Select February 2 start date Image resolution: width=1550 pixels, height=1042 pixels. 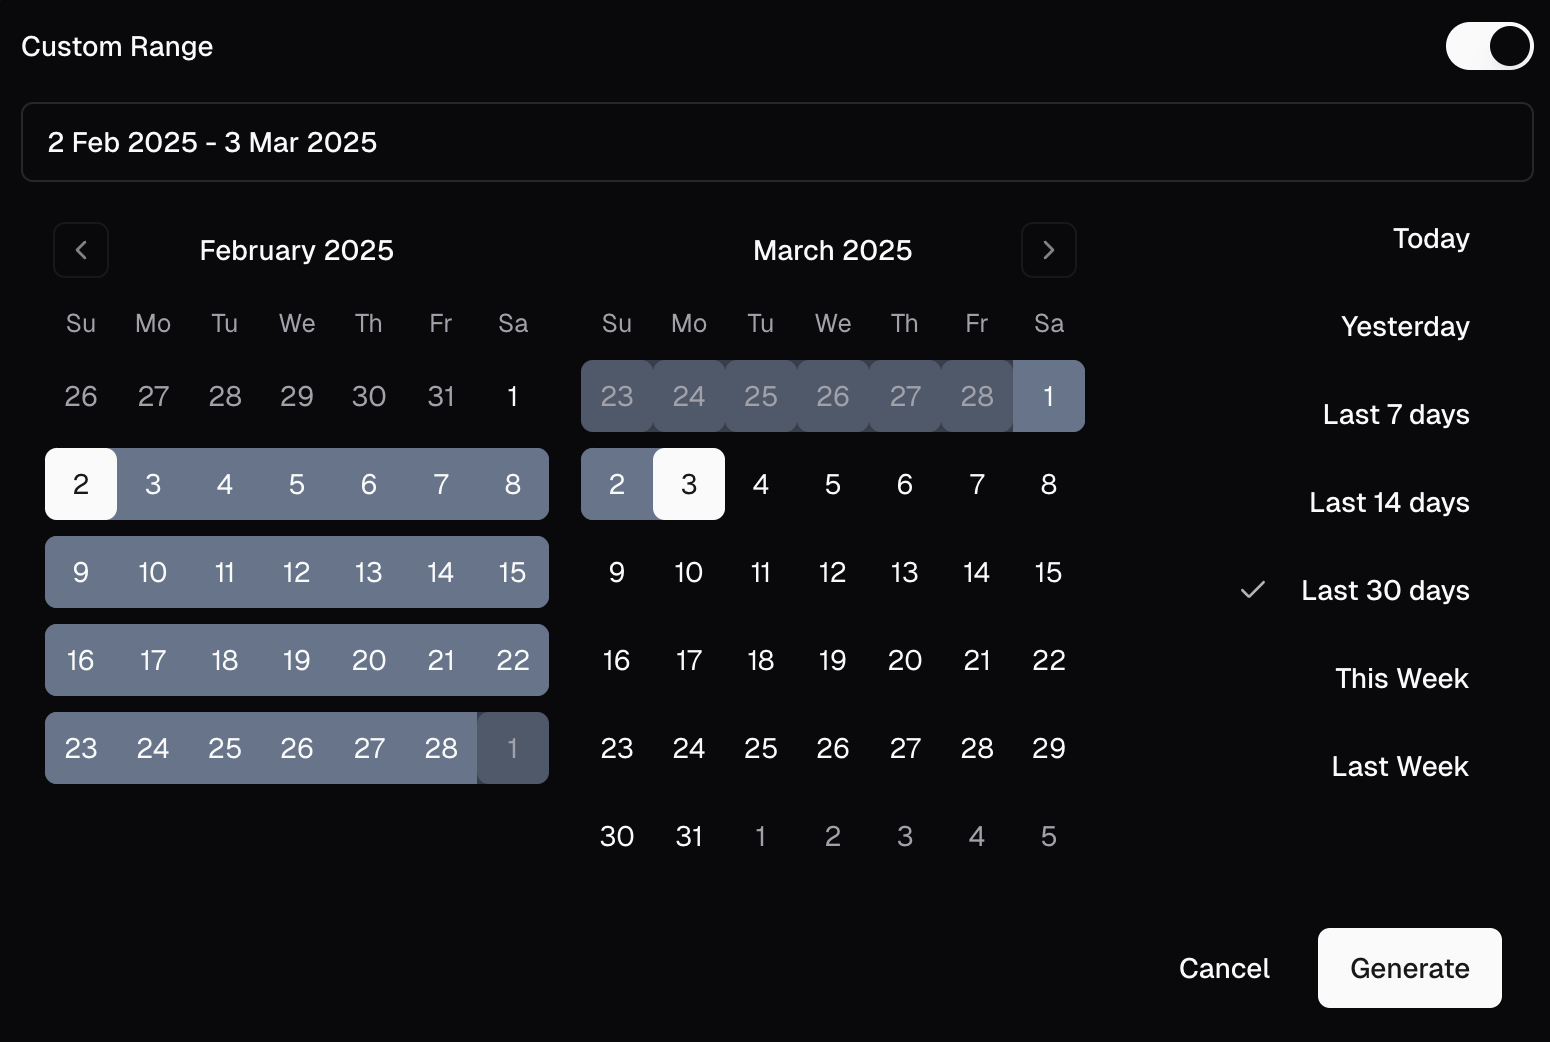click(x=81, y=484)
